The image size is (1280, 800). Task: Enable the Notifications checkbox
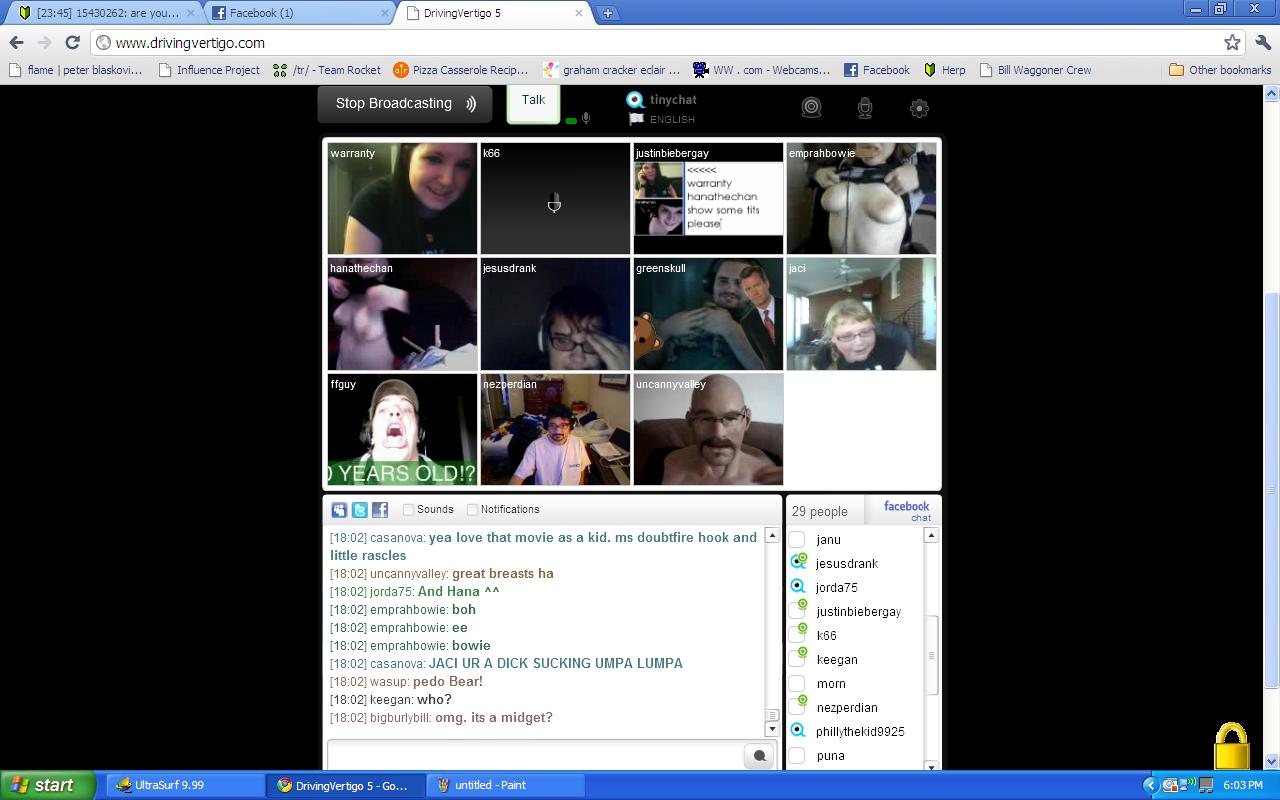tap(473, 510)
